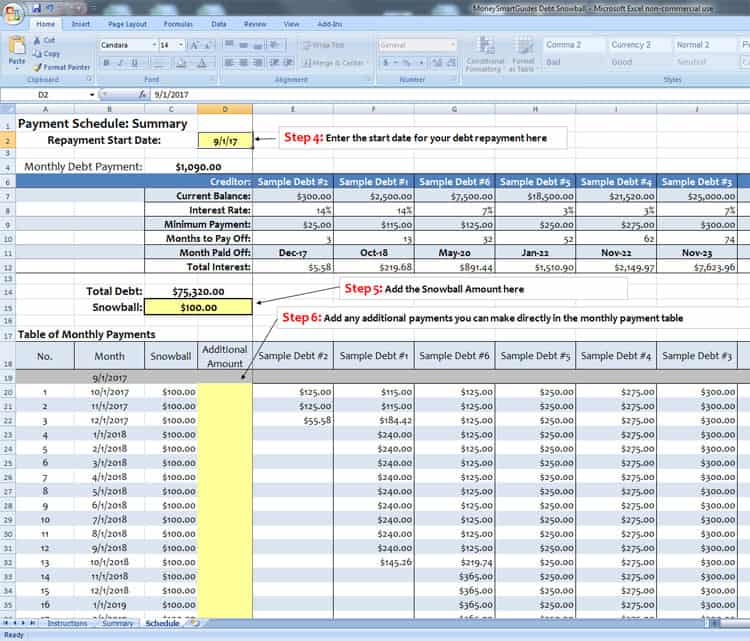The height and width of the screenshot is (641, 750).
Task: Switch to the Home ribbon tab
Action: (45, 24)
